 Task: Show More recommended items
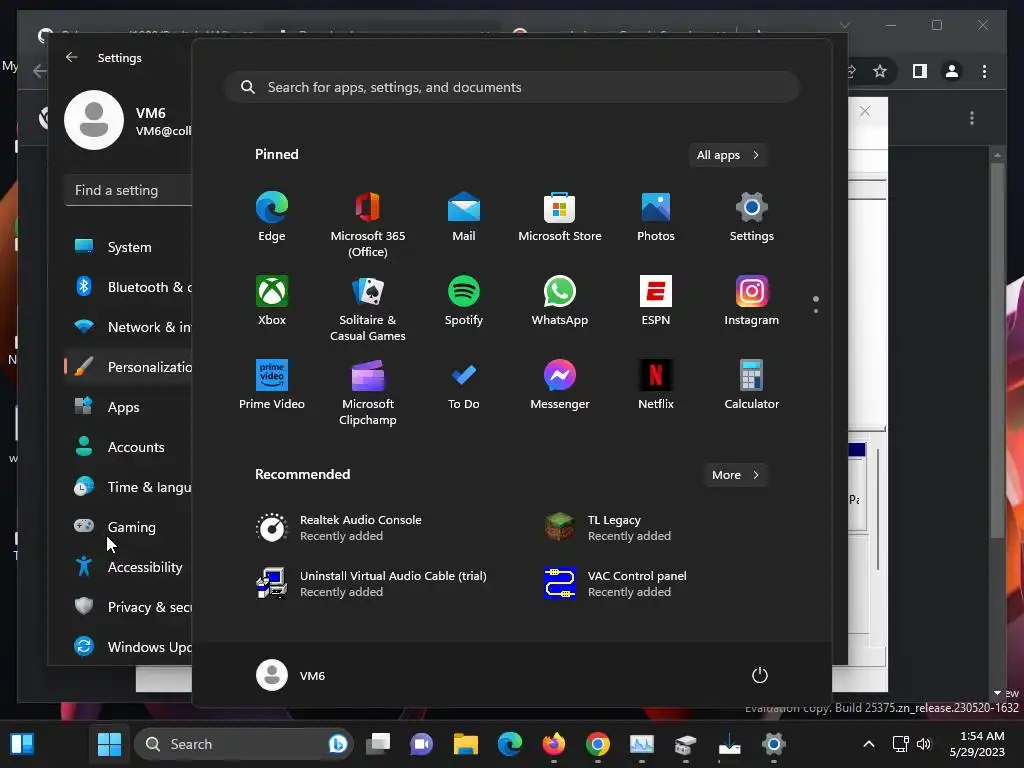735,475
